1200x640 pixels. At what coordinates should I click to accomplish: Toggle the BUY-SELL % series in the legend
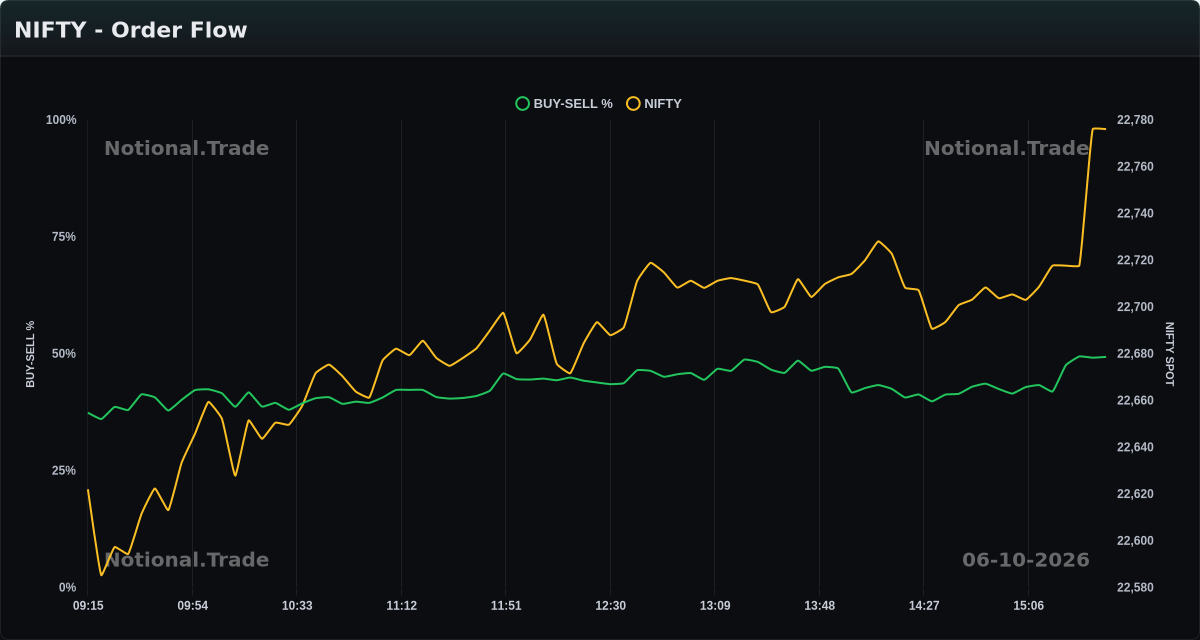pos(564,104)
